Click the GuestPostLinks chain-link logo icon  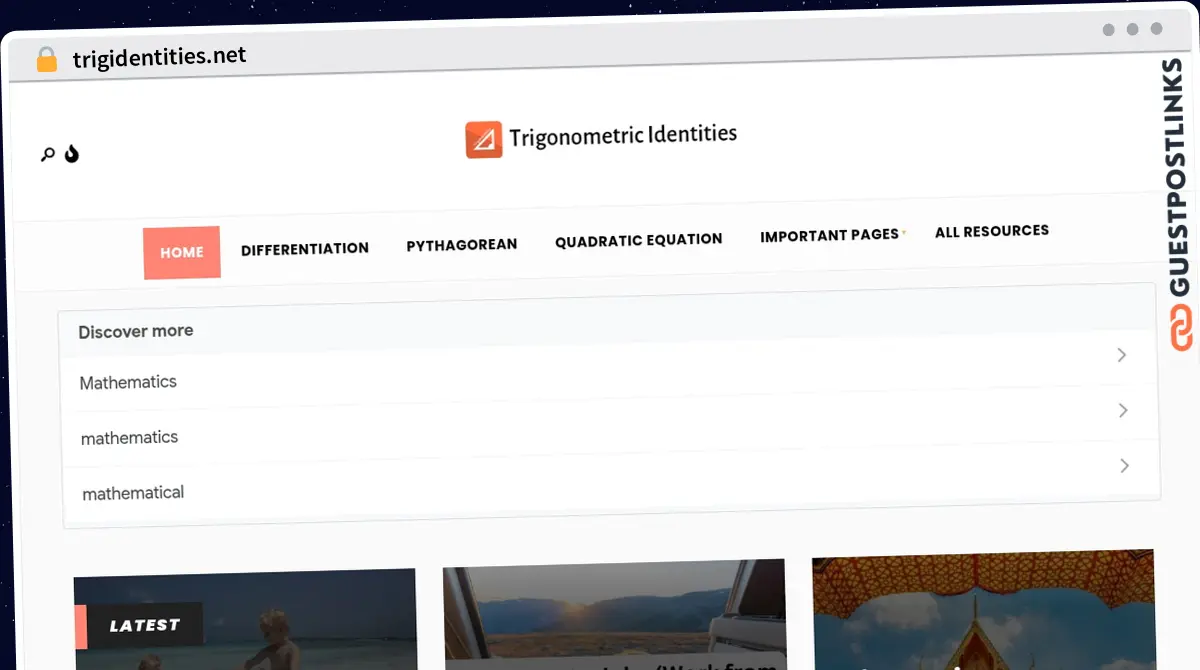[1181, 328]
